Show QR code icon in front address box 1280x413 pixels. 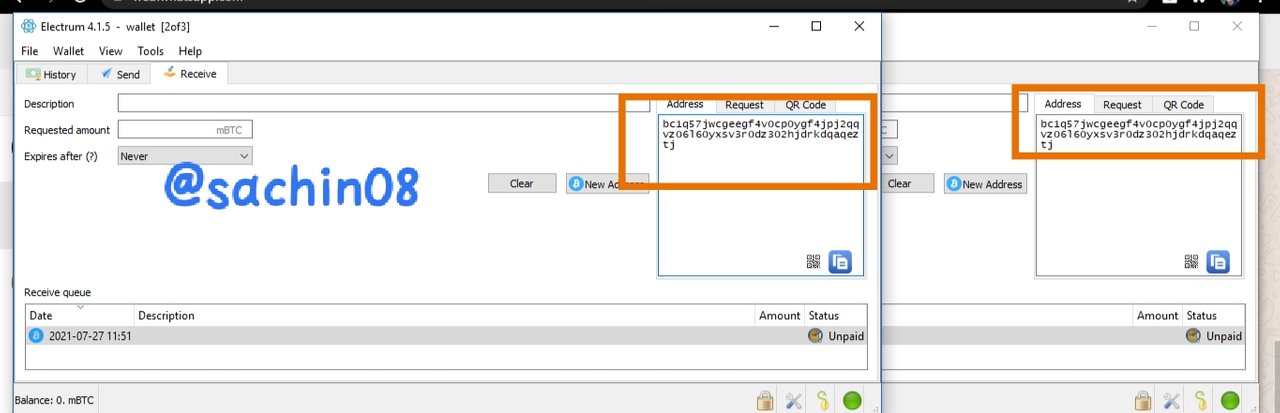click(x=814, y=262)
